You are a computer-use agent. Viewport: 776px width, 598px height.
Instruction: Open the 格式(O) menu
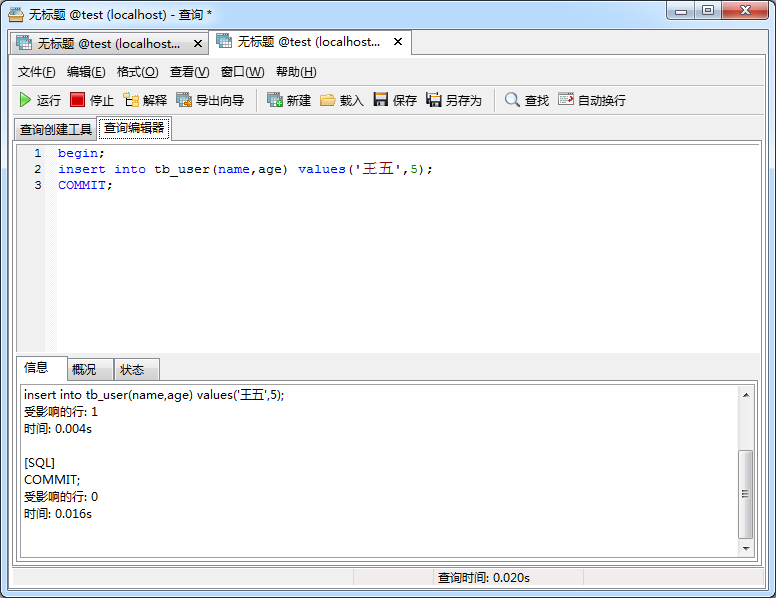(138, 72)
